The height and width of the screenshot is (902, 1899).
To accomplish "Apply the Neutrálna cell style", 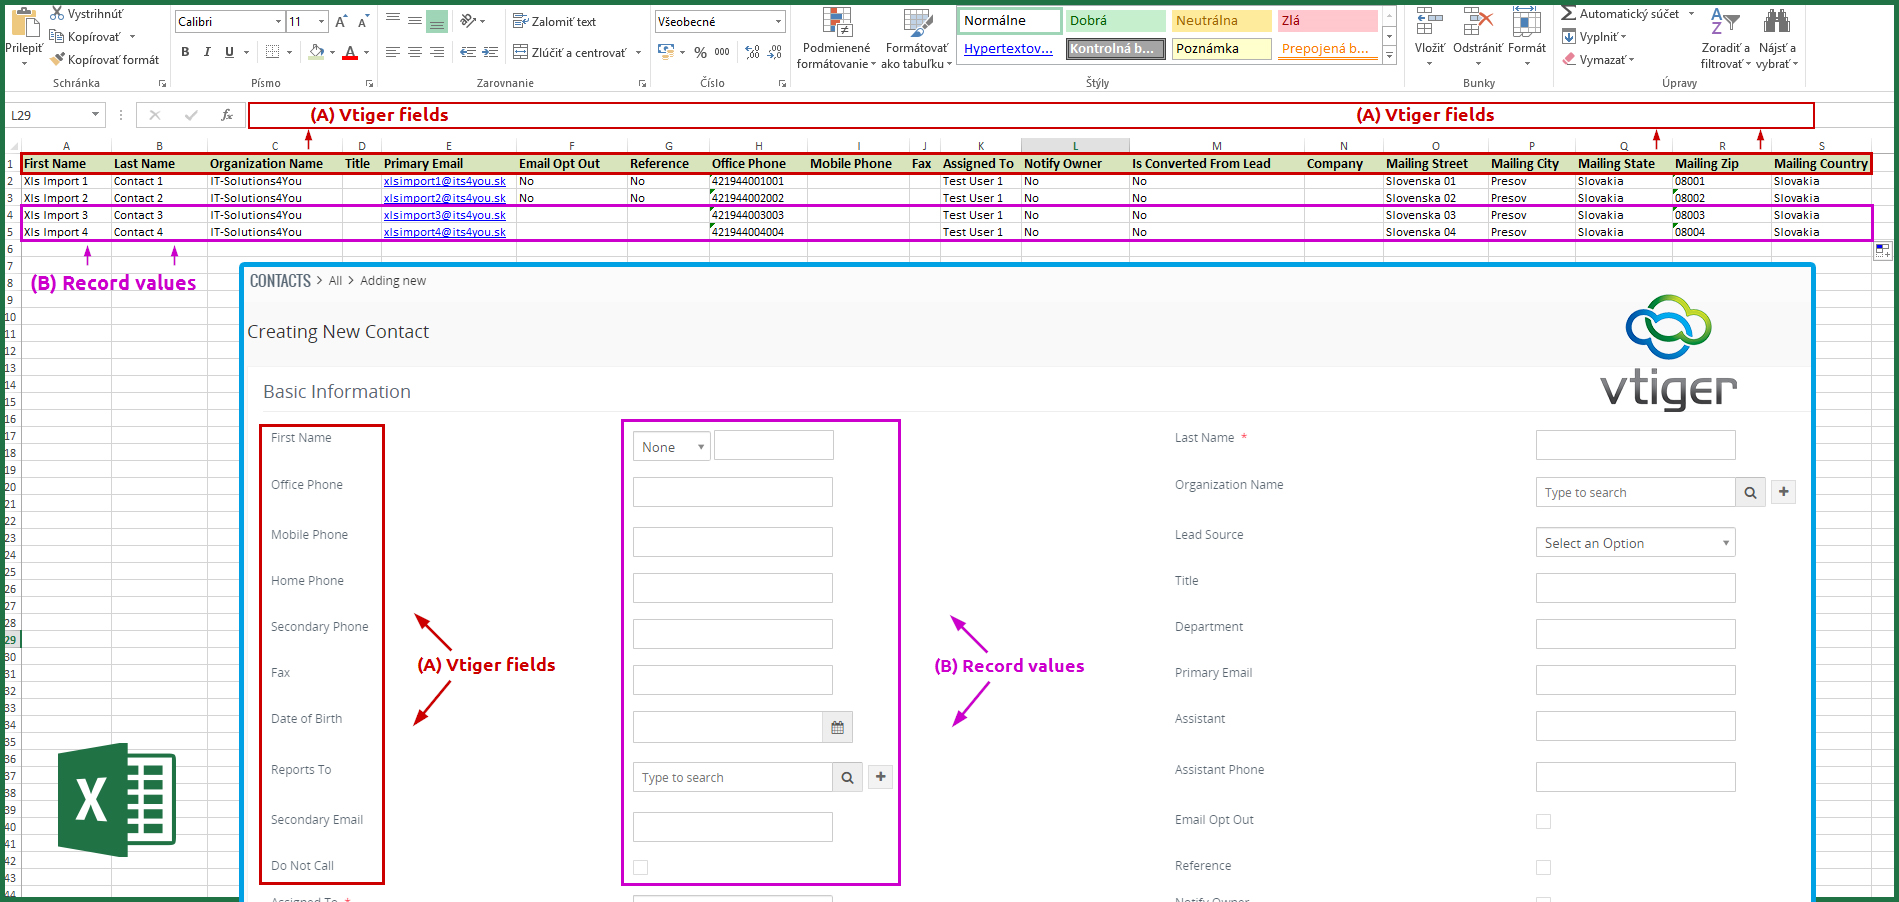I will (1222, 20).
